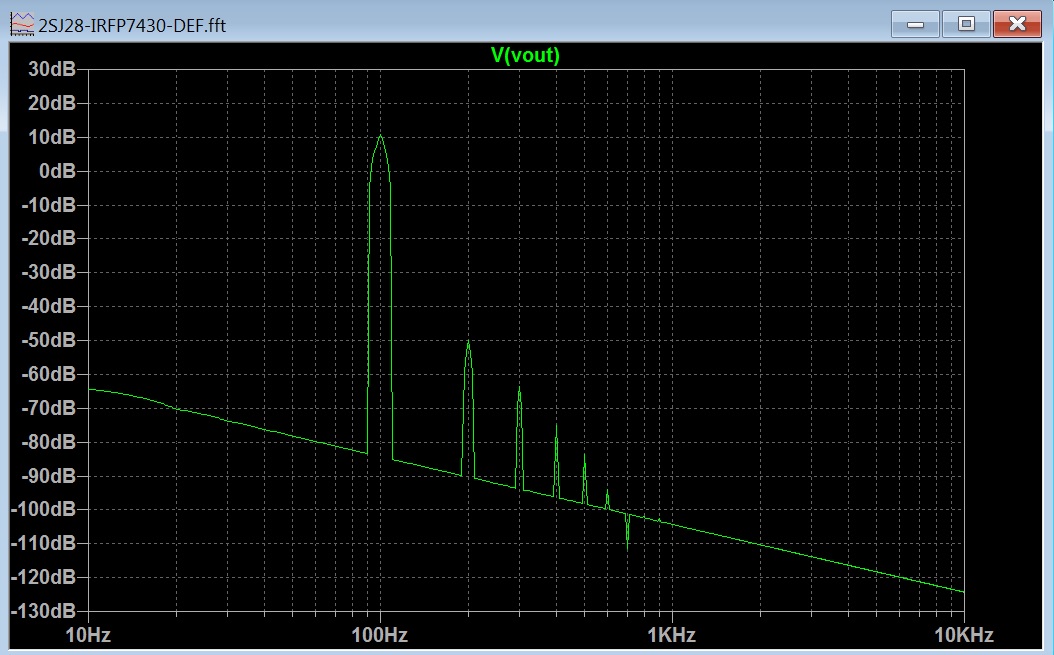This screenshot has width=1054, height=655.
Task: Click the 0dB vertical axis label
Action: coord(57,171)
